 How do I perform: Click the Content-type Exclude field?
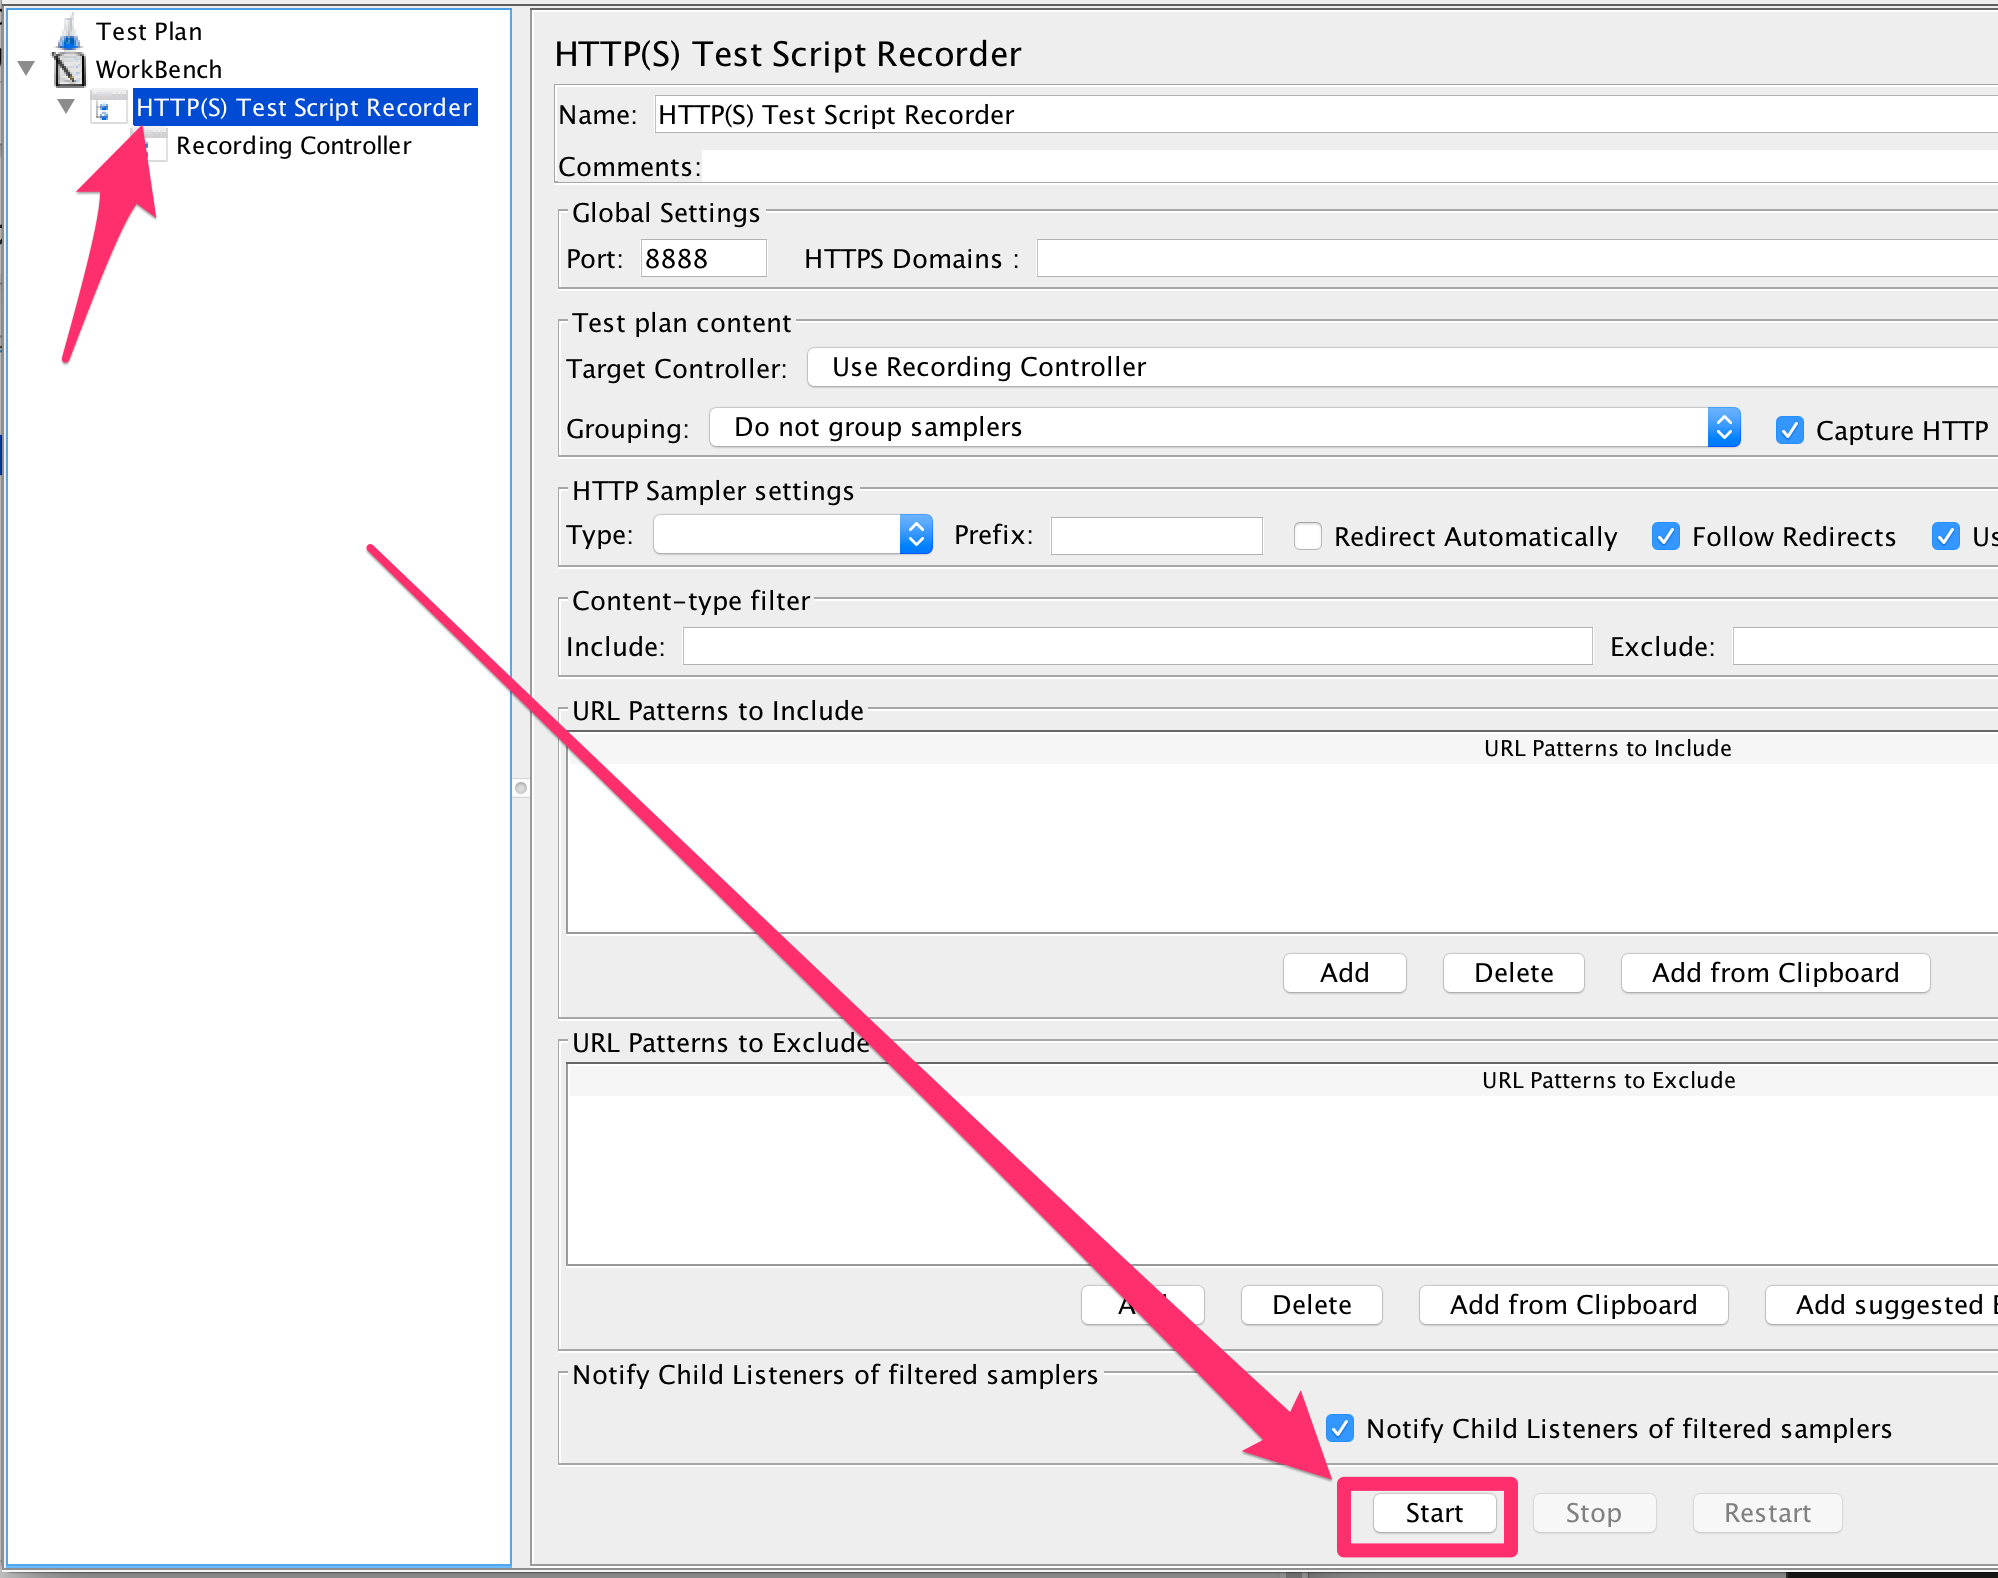(x=1865, y=646)
